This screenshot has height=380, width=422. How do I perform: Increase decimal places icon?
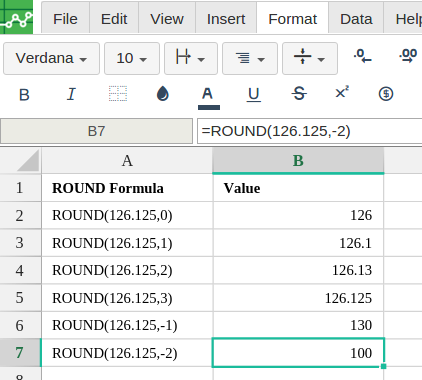pos(408,56)
